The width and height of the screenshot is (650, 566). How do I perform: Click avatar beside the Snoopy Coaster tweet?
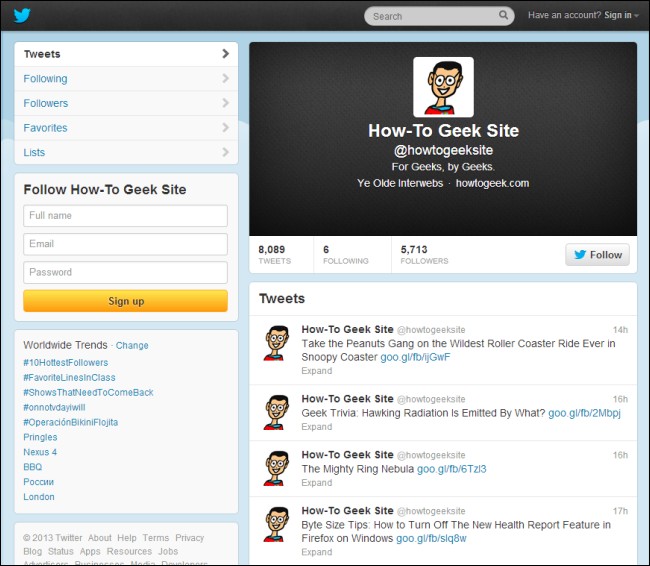click(x=276, y=343)
